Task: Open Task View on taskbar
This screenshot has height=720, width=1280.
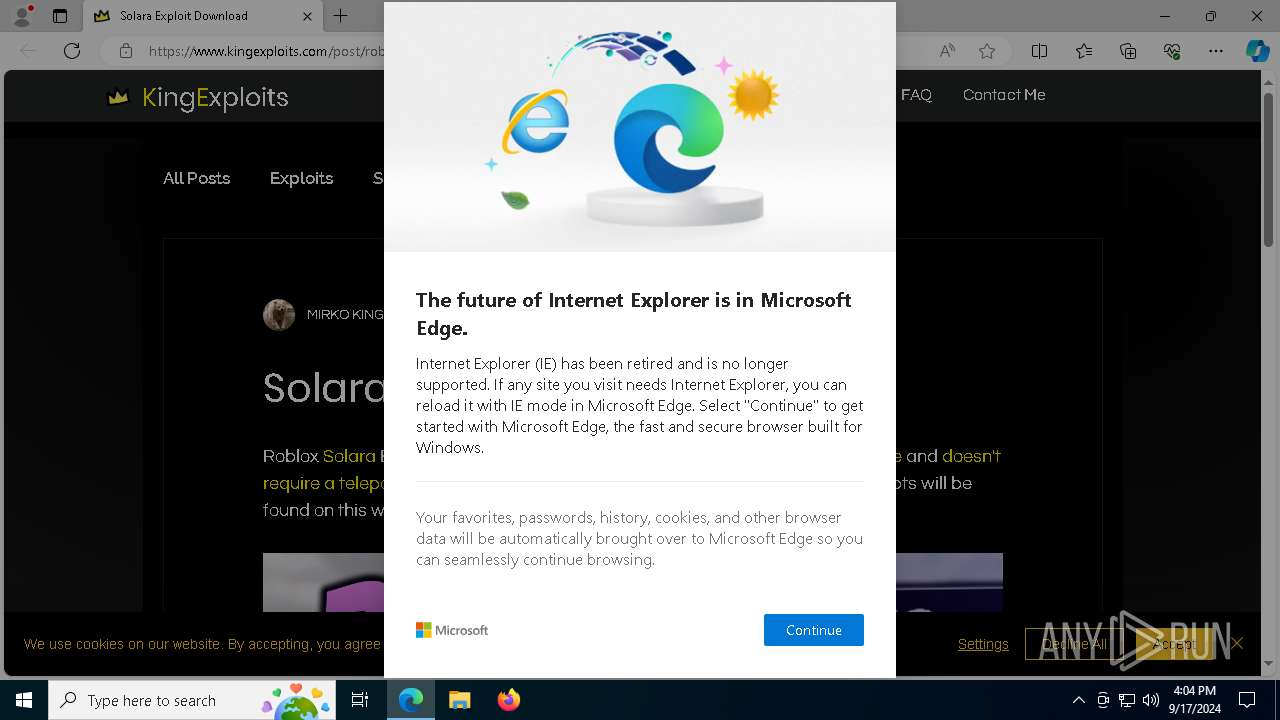Action: tap(360, 700)
